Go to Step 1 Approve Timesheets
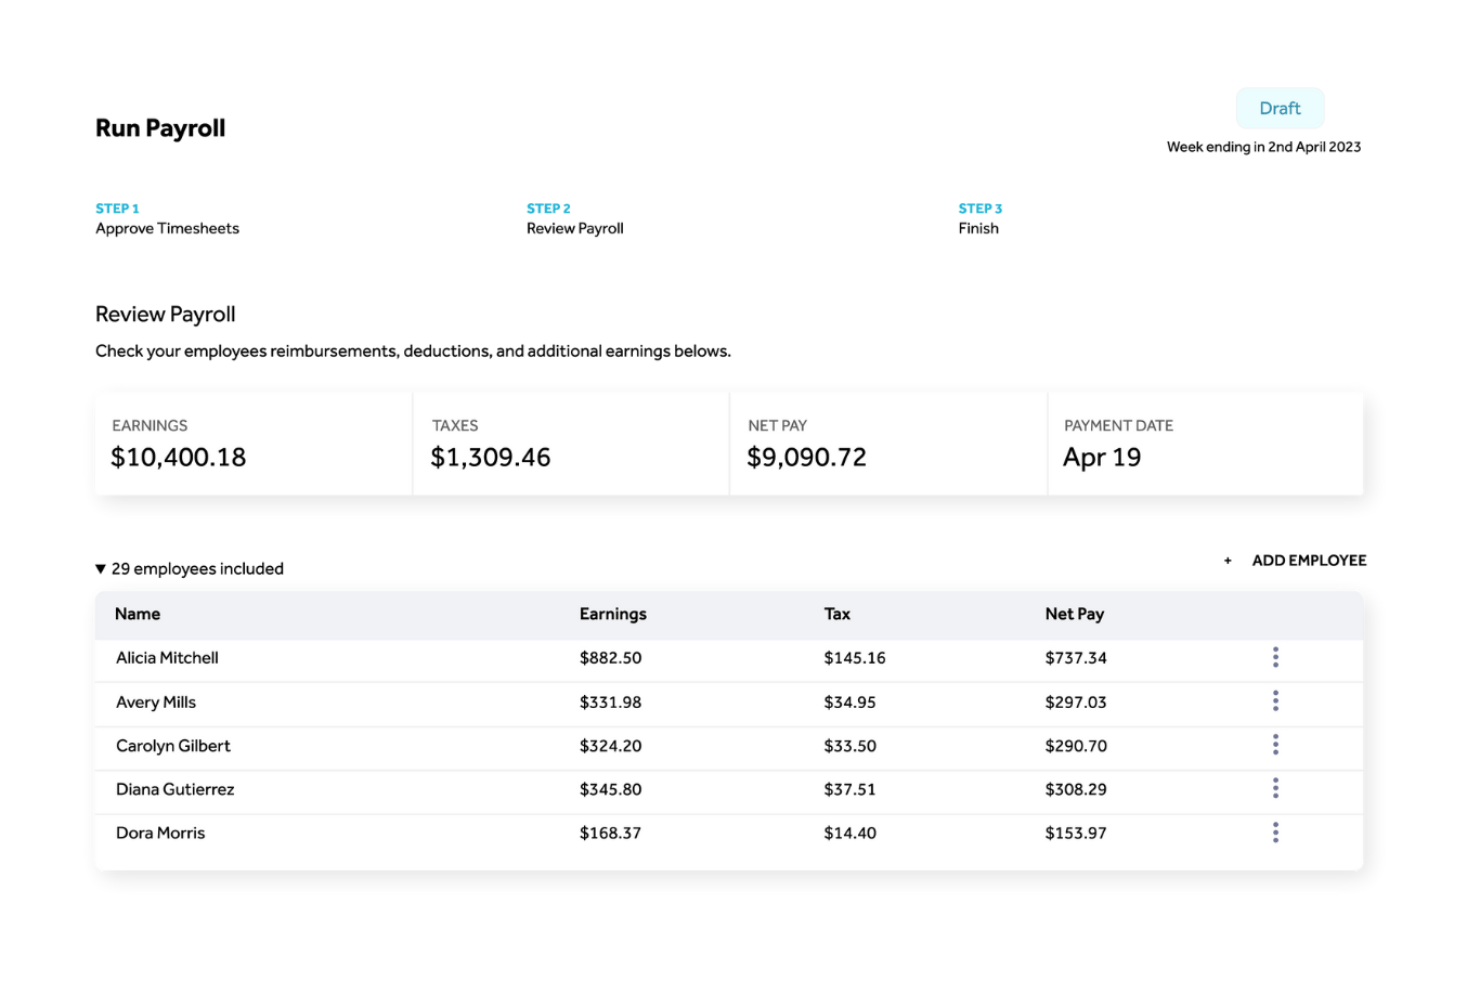Screen dimensions: 1480x987 (x=167, y=219)
